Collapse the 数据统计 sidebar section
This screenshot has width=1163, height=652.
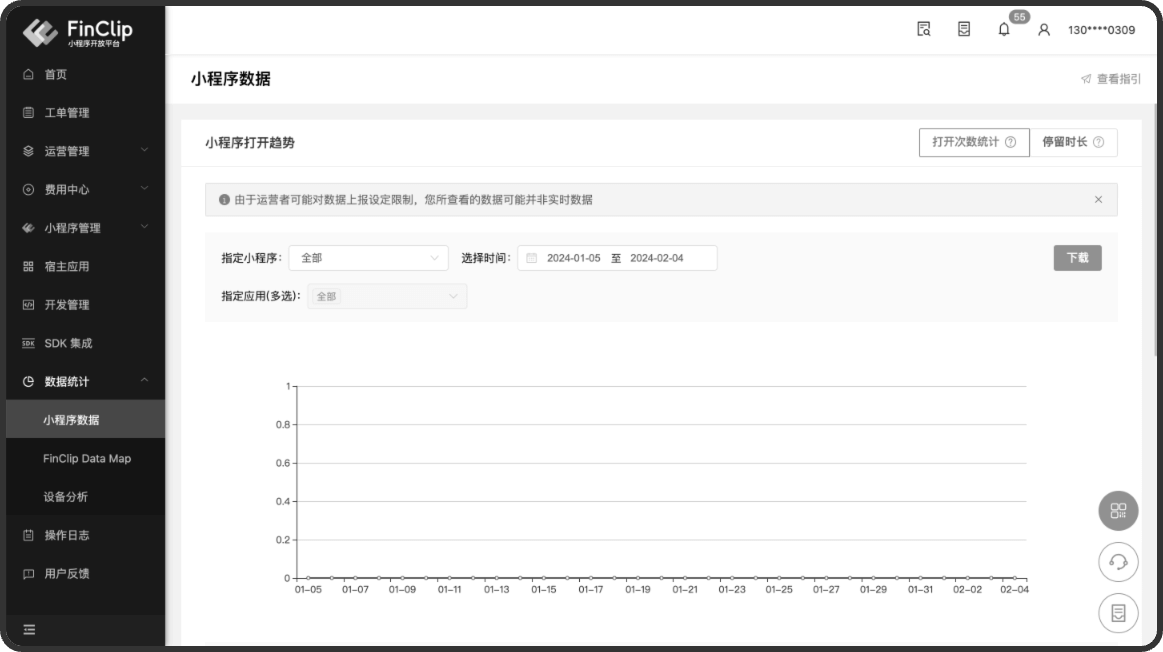click(x=83, y=381)
